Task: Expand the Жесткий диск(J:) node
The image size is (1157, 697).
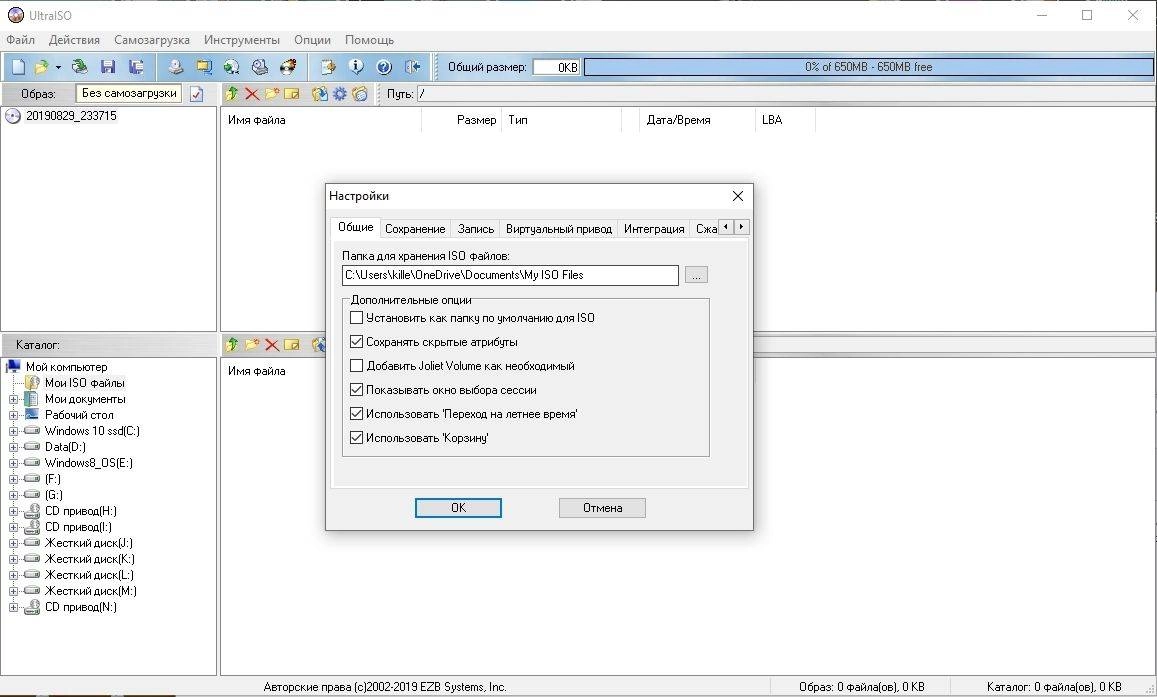Action: pyautogui.click(x=13, y=543)
